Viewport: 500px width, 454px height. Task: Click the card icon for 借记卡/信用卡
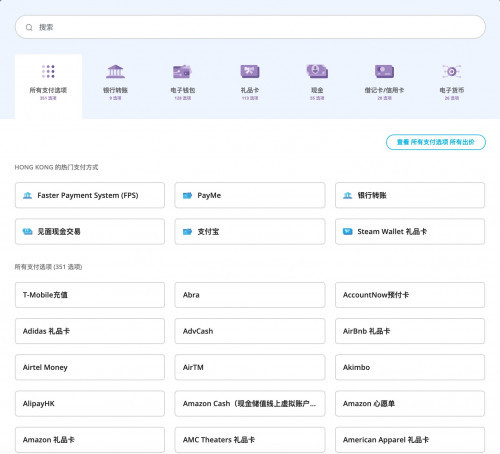point(384,71)
